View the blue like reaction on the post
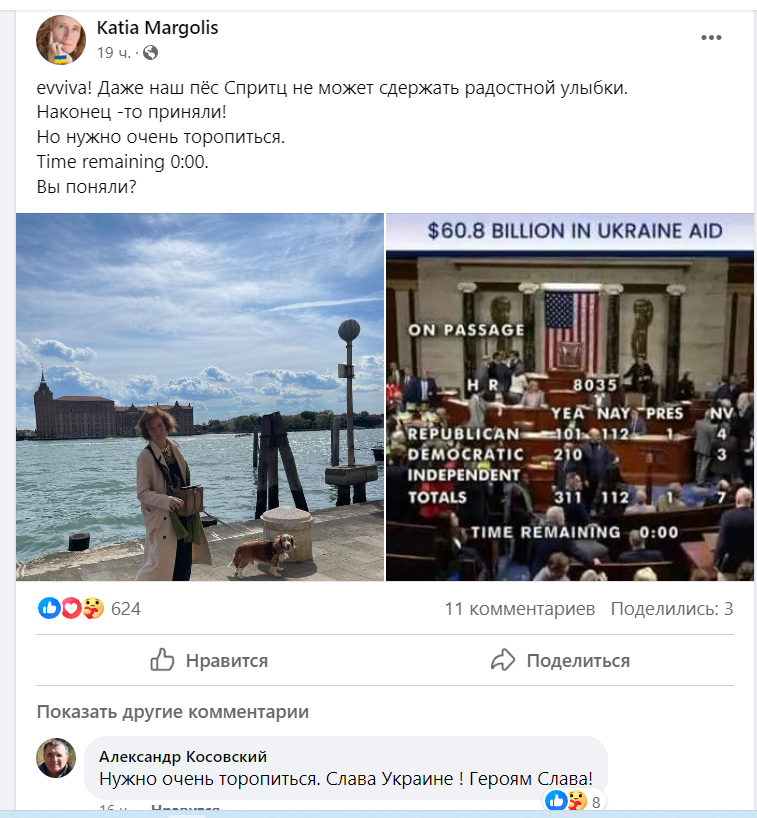Screen dimensions: 757x818 (50, 608)
